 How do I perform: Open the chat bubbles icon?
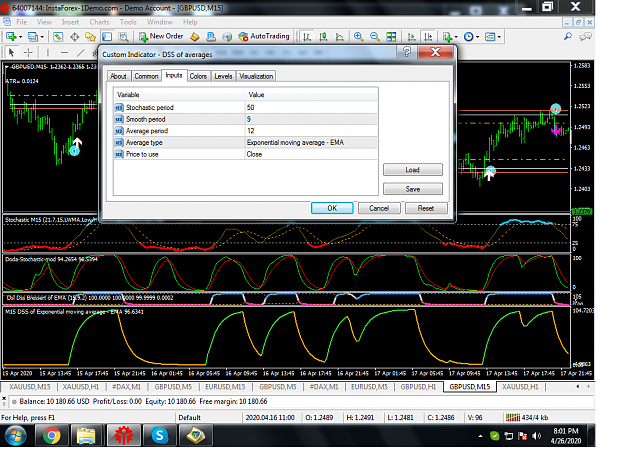pyautogui.click(x=585, y=37)
